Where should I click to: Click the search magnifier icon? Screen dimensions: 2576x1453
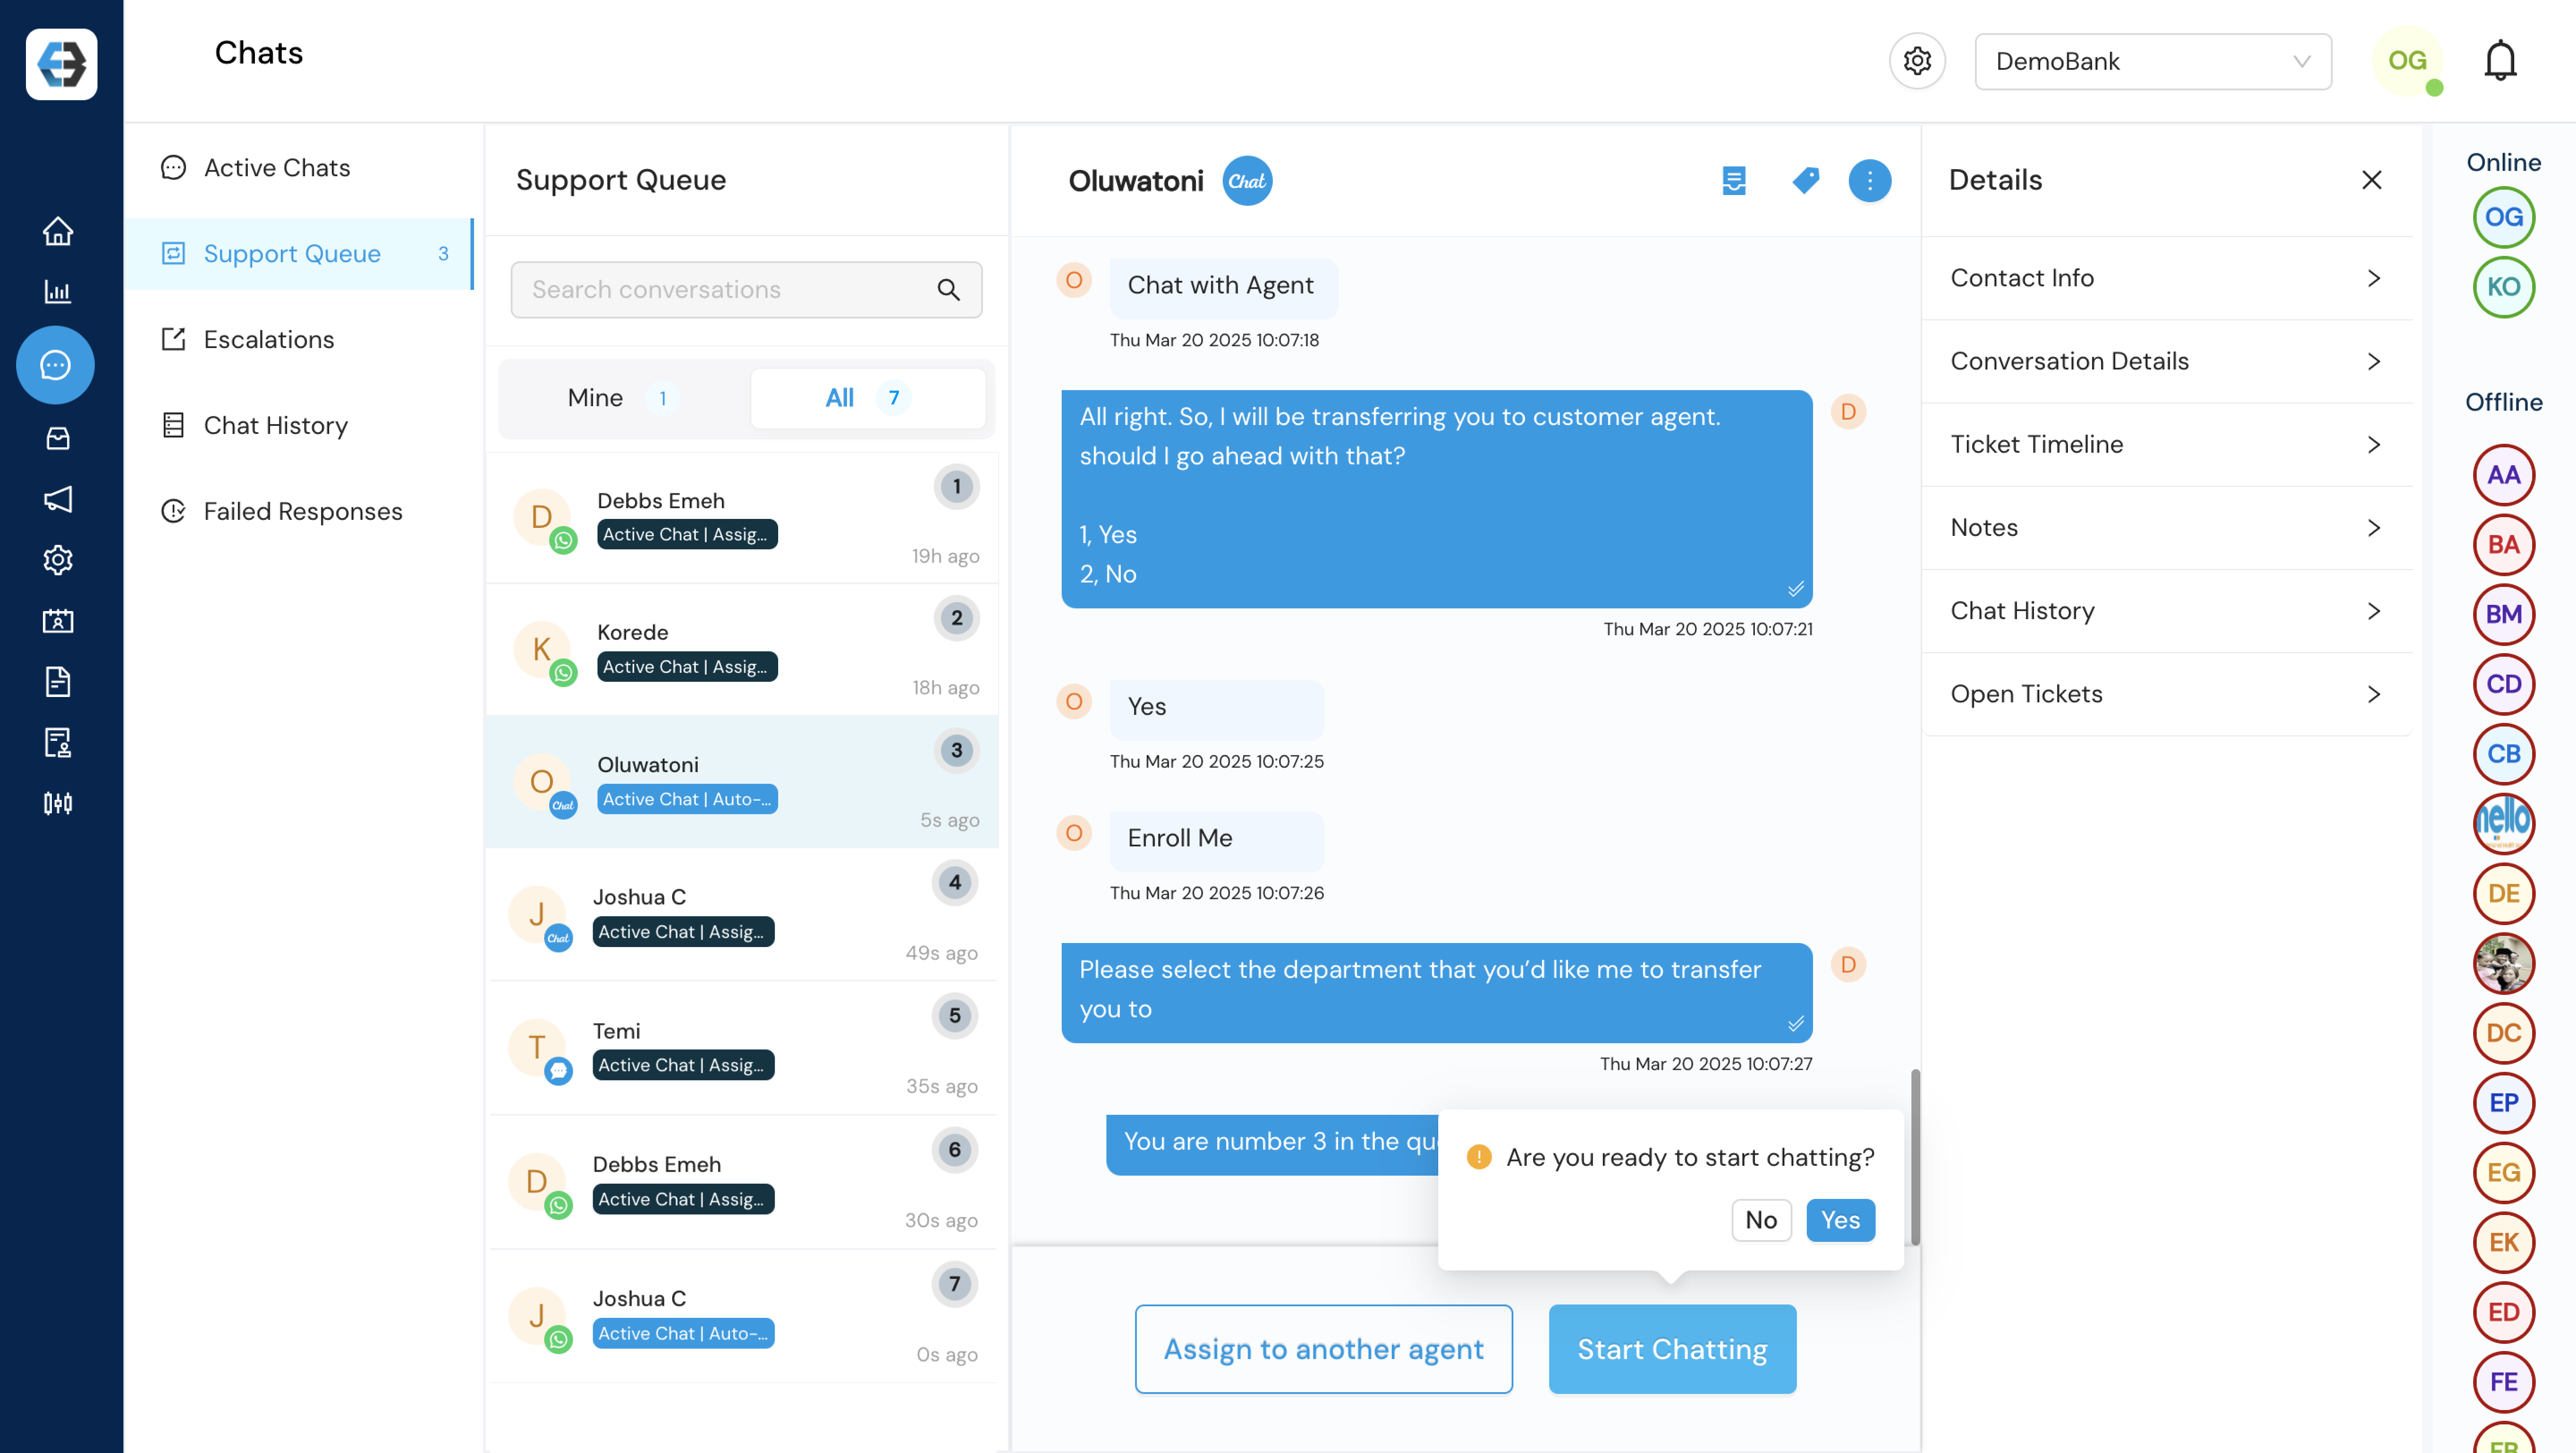tap(949, 290)
